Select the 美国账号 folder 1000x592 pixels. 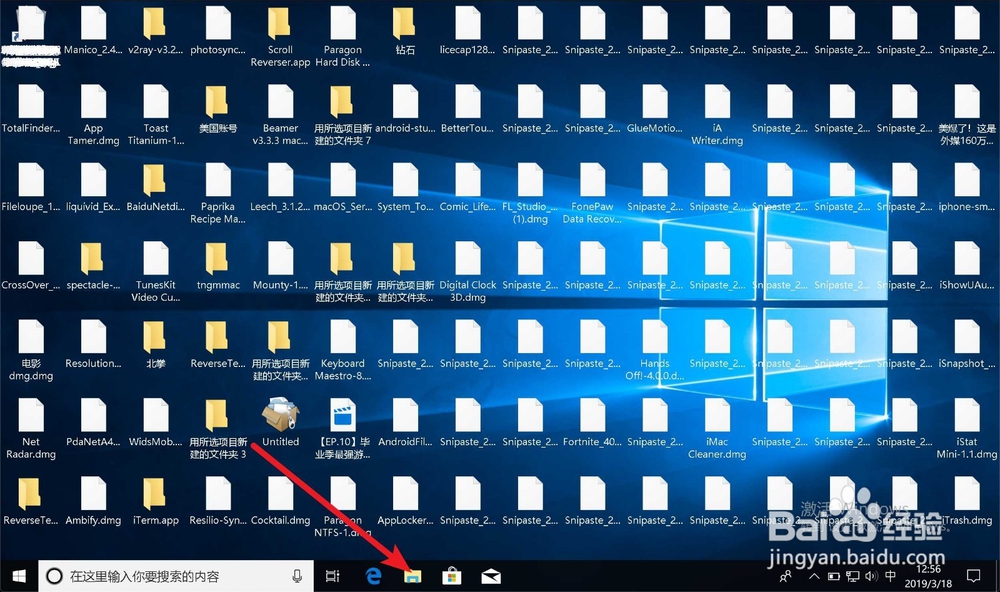218,108
